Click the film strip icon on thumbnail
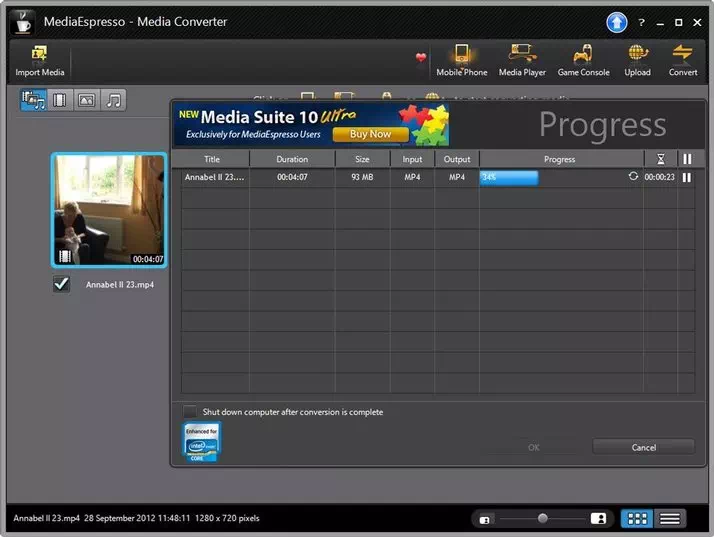The image size is (714, 537). click(65, 256)
